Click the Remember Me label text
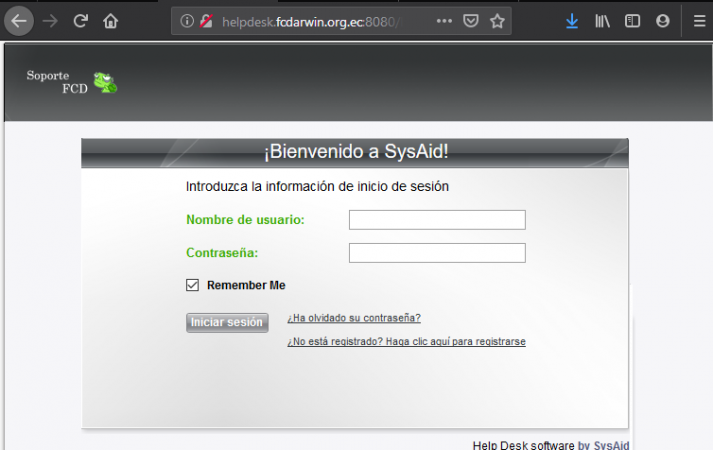713x450 pixels. coord(246,285)
